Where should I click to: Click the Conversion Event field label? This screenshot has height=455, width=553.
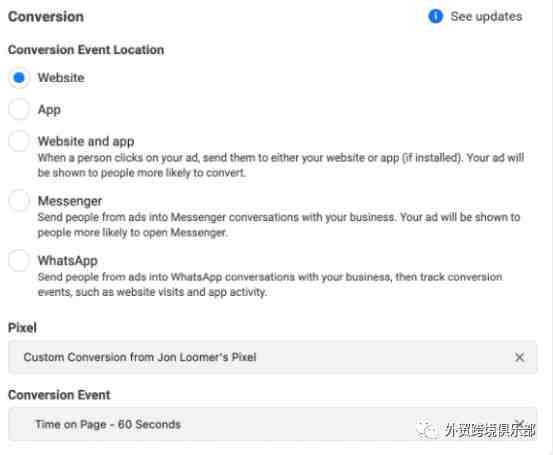point(59,395)
